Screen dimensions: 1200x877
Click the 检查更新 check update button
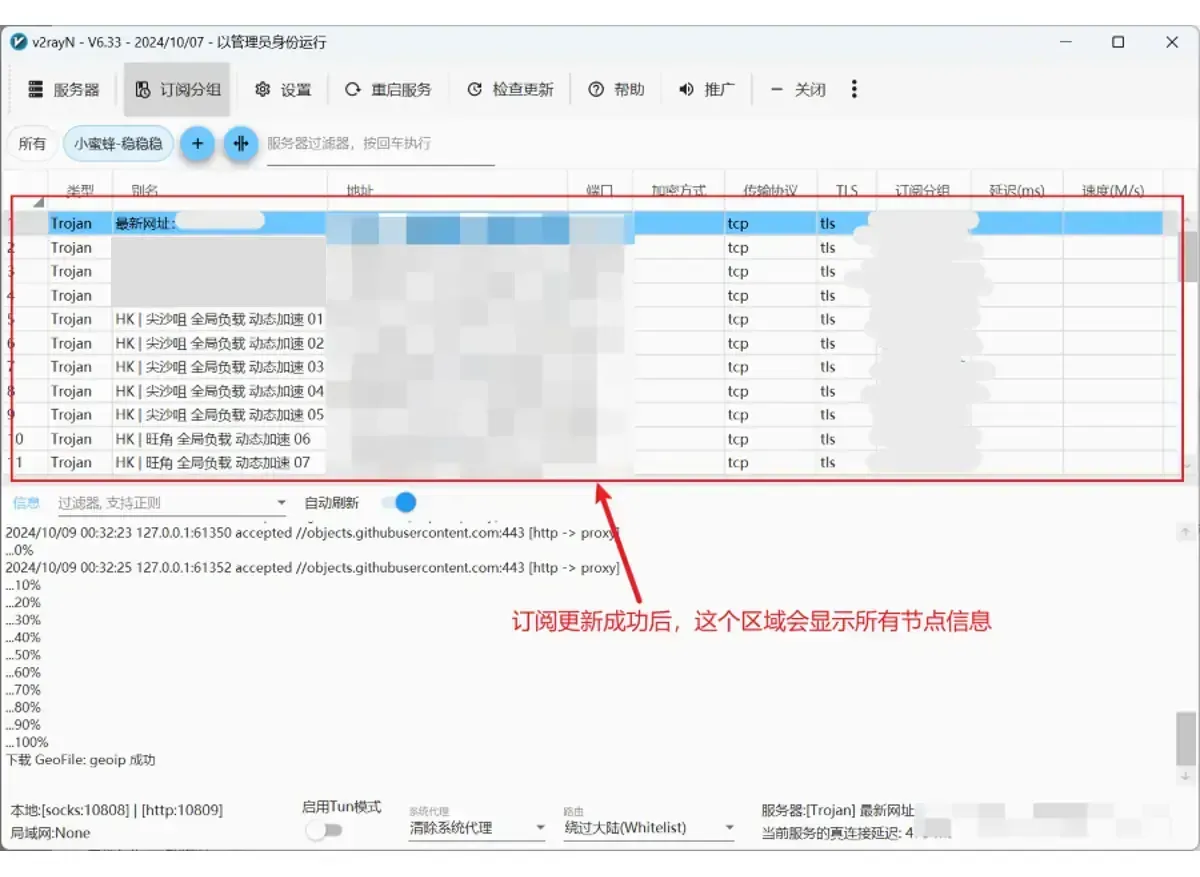pyautogui.click(x=510, y=89)
